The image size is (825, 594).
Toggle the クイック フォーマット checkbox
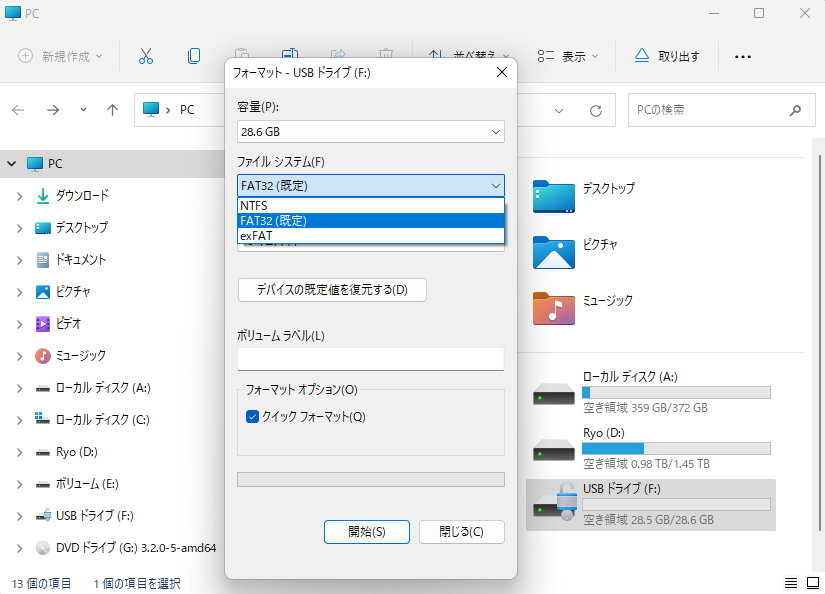253,416
